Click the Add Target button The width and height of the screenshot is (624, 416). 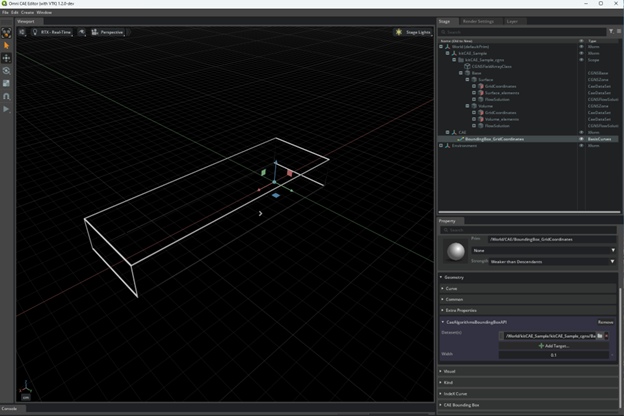tap(554, 346)
